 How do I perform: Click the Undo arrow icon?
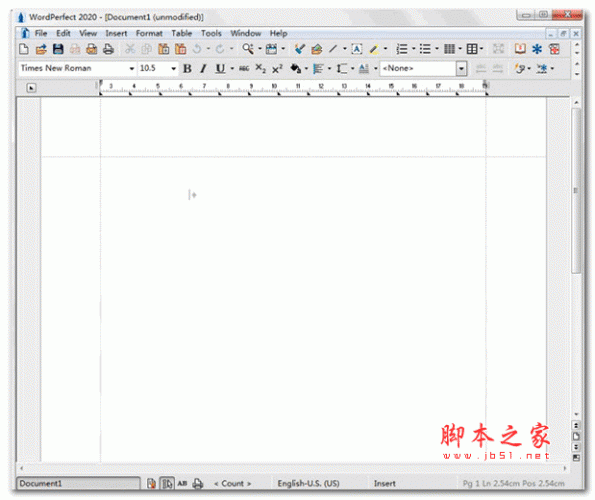click(x=197, y=49)
